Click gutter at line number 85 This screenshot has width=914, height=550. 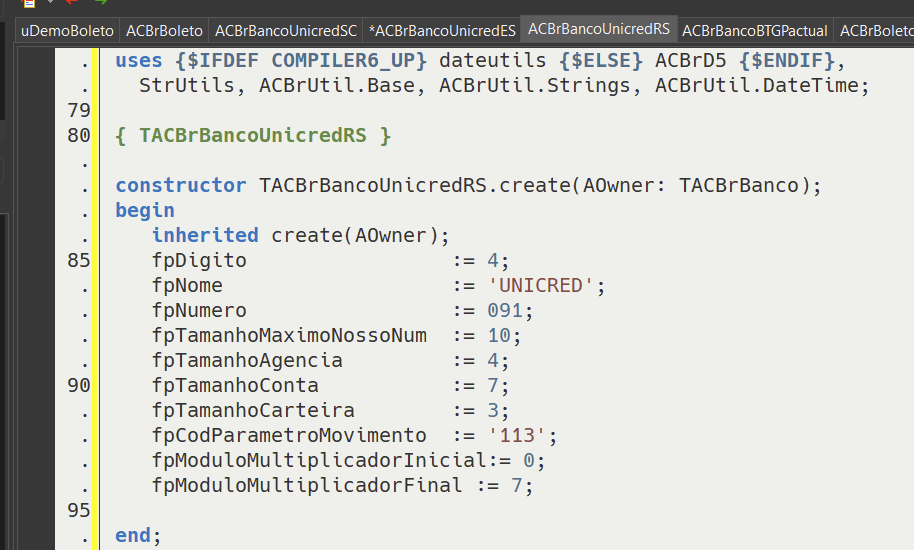pos(79,260)
